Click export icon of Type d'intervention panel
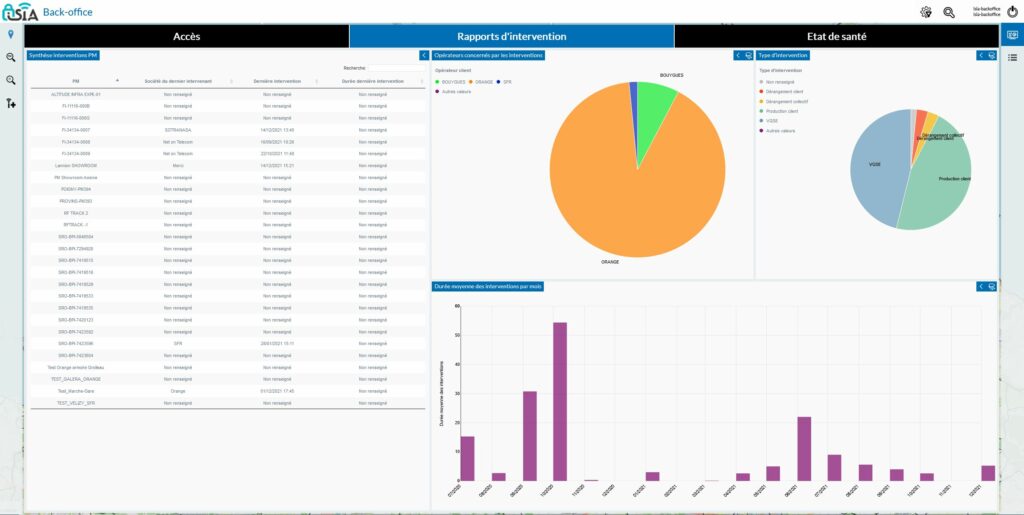 tap(991, 55)
